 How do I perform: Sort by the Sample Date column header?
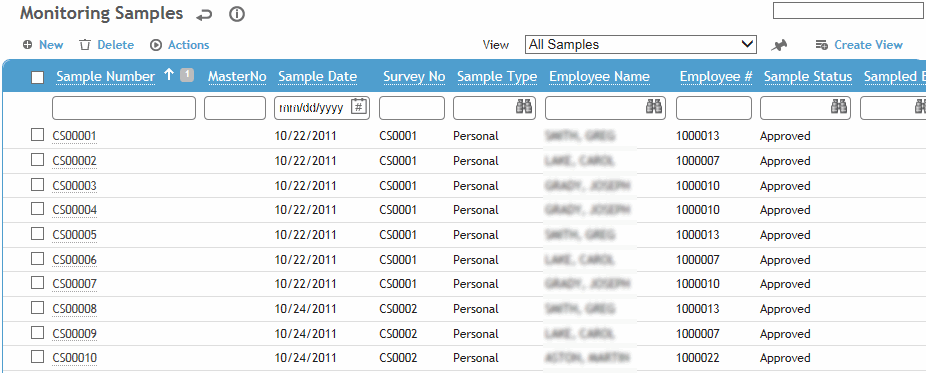click(x=318, y=77)
